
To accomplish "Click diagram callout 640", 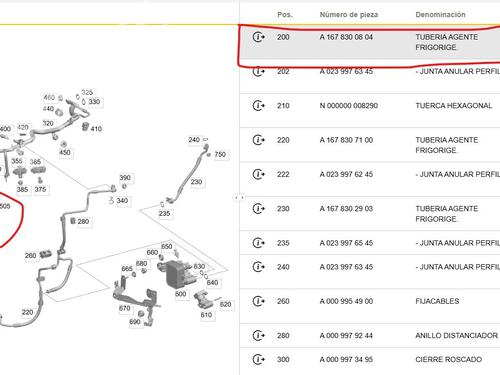I will click(212, 283).
